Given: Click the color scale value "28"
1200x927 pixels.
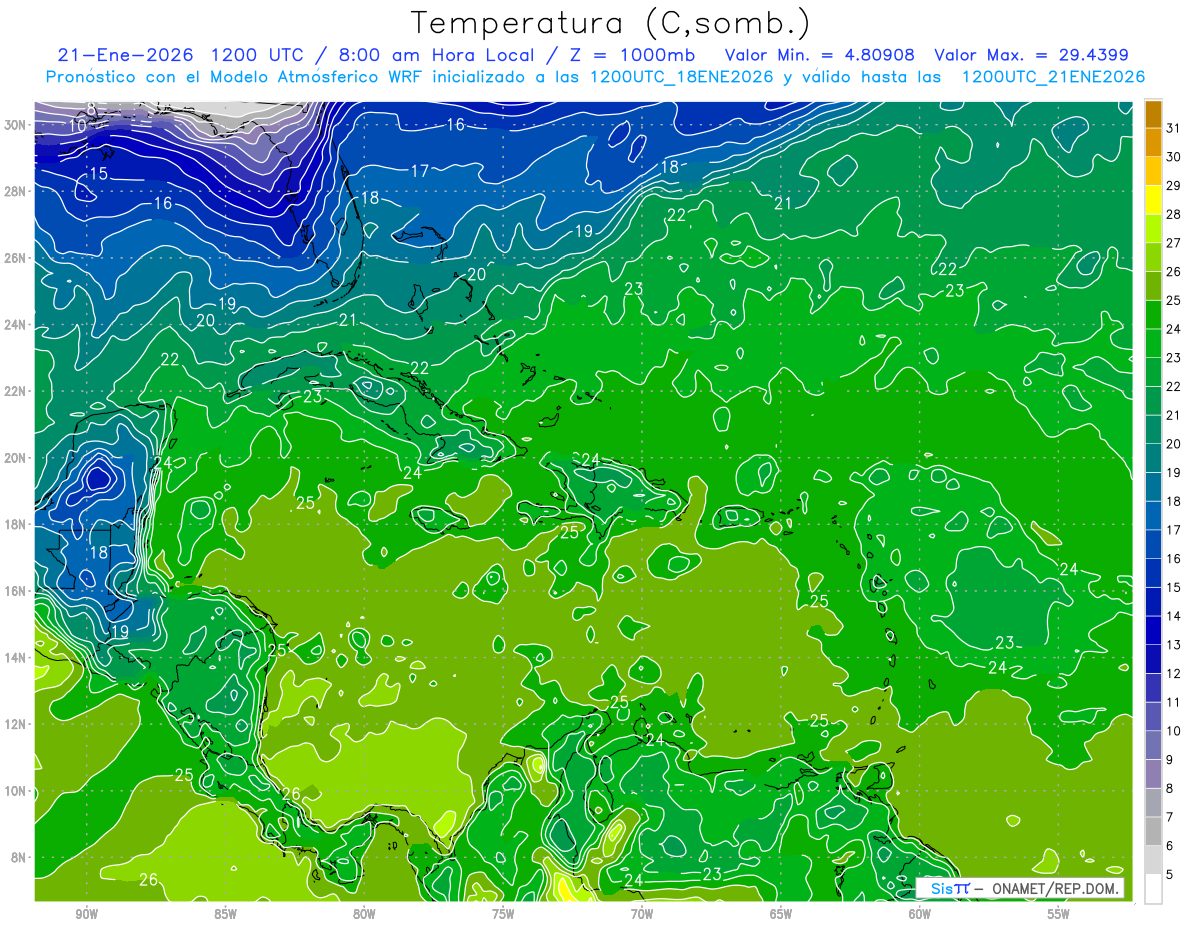Looking at the screenshot, I should point(1174,214).
